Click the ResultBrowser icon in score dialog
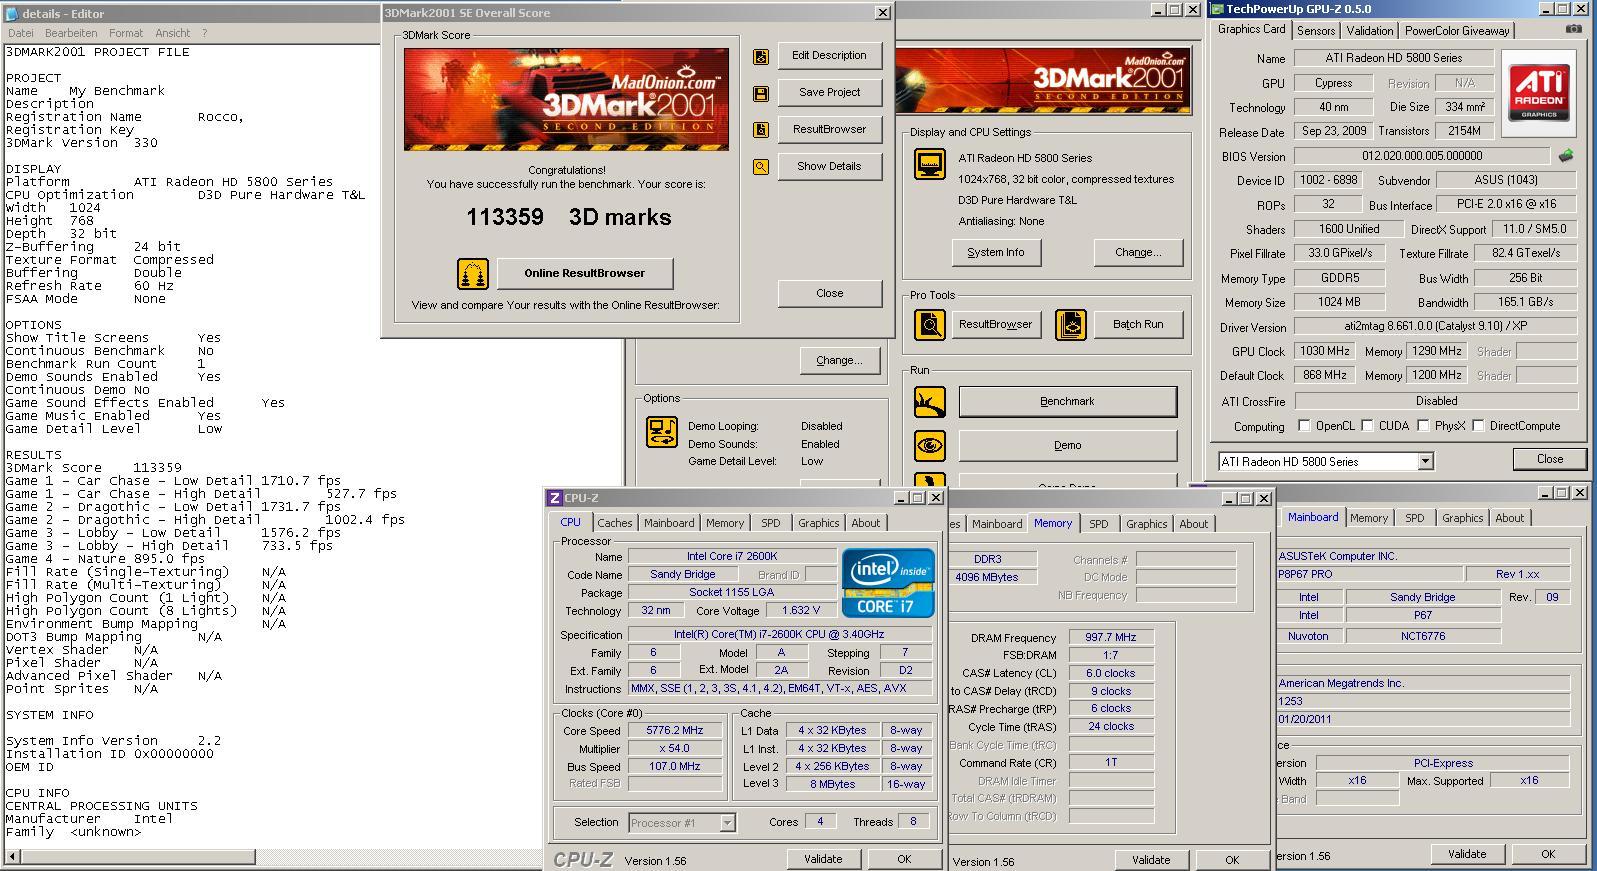Image resolution: width=1597 pixels, height=871 pixels. (x=761, y=130)
